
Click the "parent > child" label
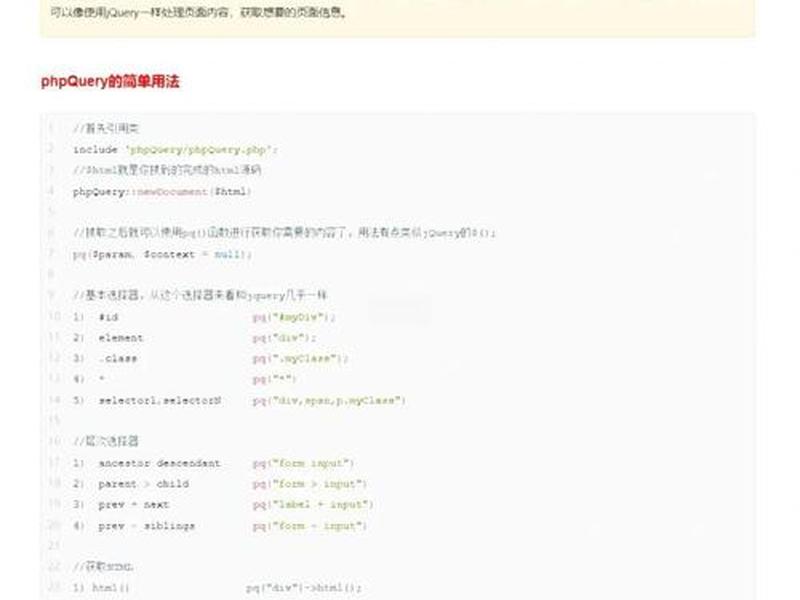(143, 484)
